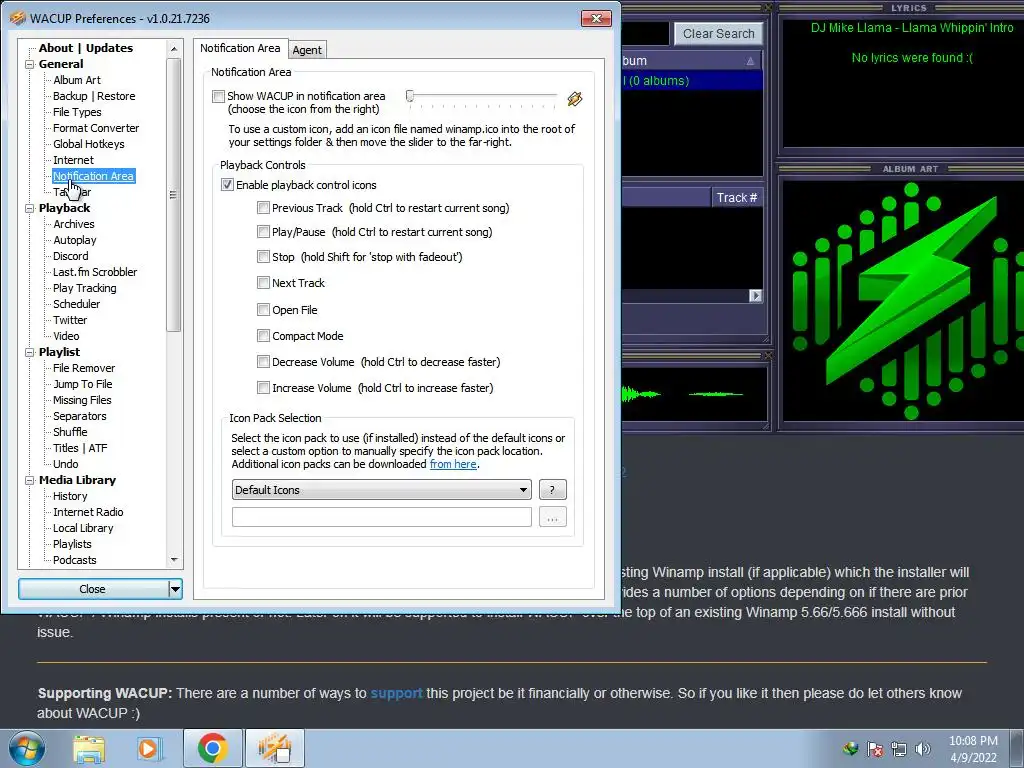1024x768 pixels.
Task: Open the Close button dropdown arrow
Action: pyautogui.click(x=175, y=589)
